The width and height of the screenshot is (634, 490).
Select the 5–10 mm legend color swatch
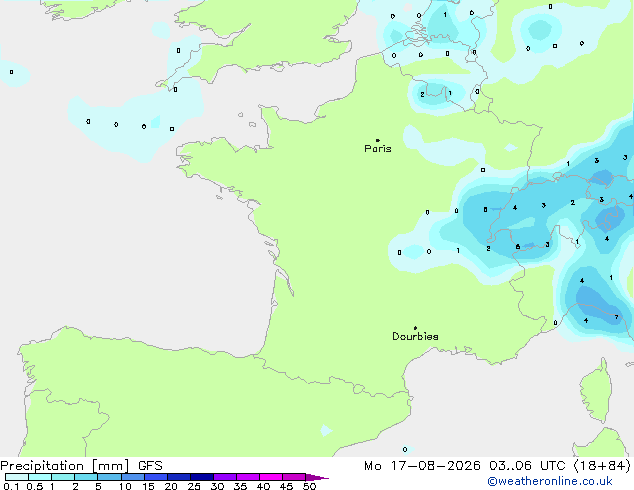click(109, 477)
